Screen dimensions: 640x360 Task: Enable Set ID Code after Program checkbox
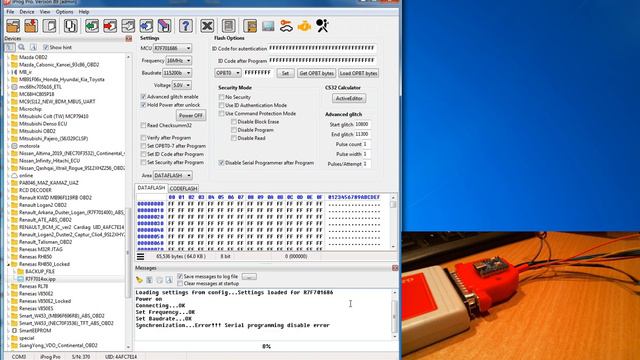[143, 154]
